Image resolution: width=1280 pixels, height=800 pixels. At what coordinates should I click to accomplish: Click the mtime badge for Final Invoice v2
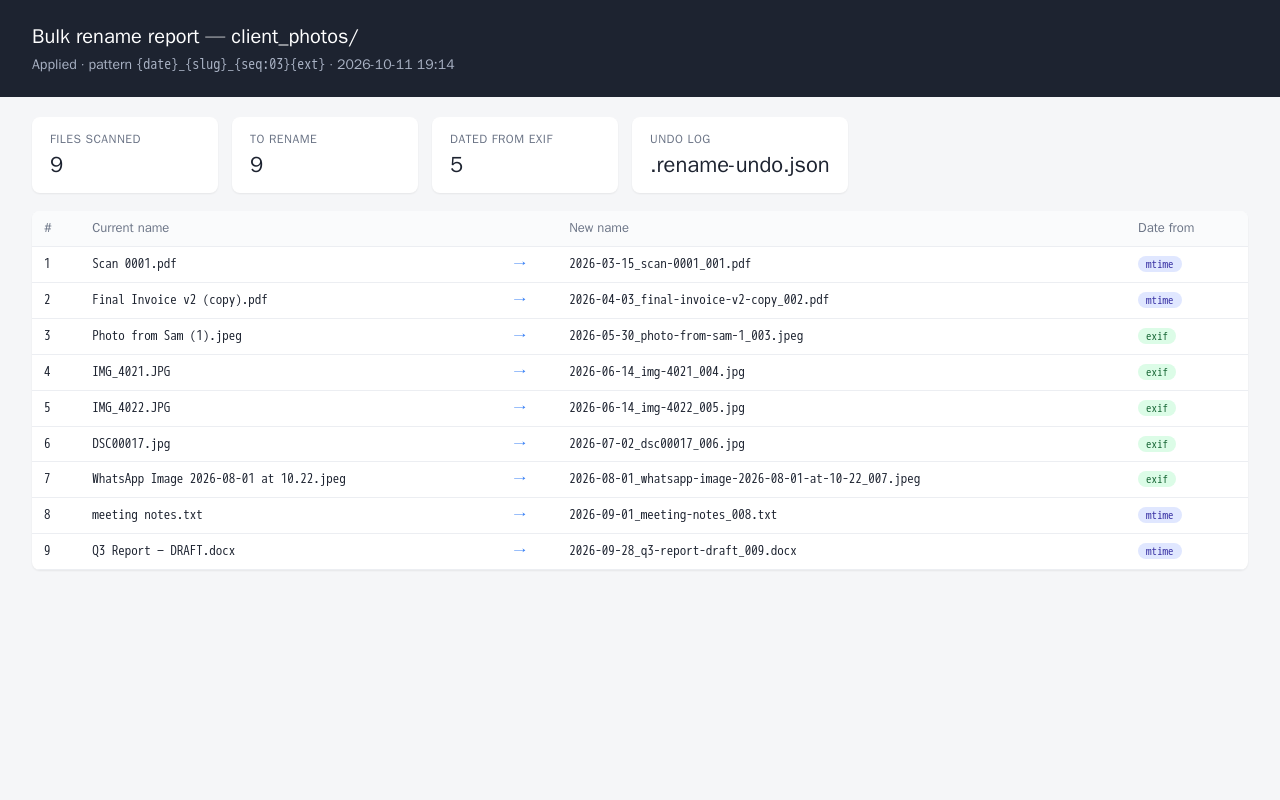[x=1159, y=300]
